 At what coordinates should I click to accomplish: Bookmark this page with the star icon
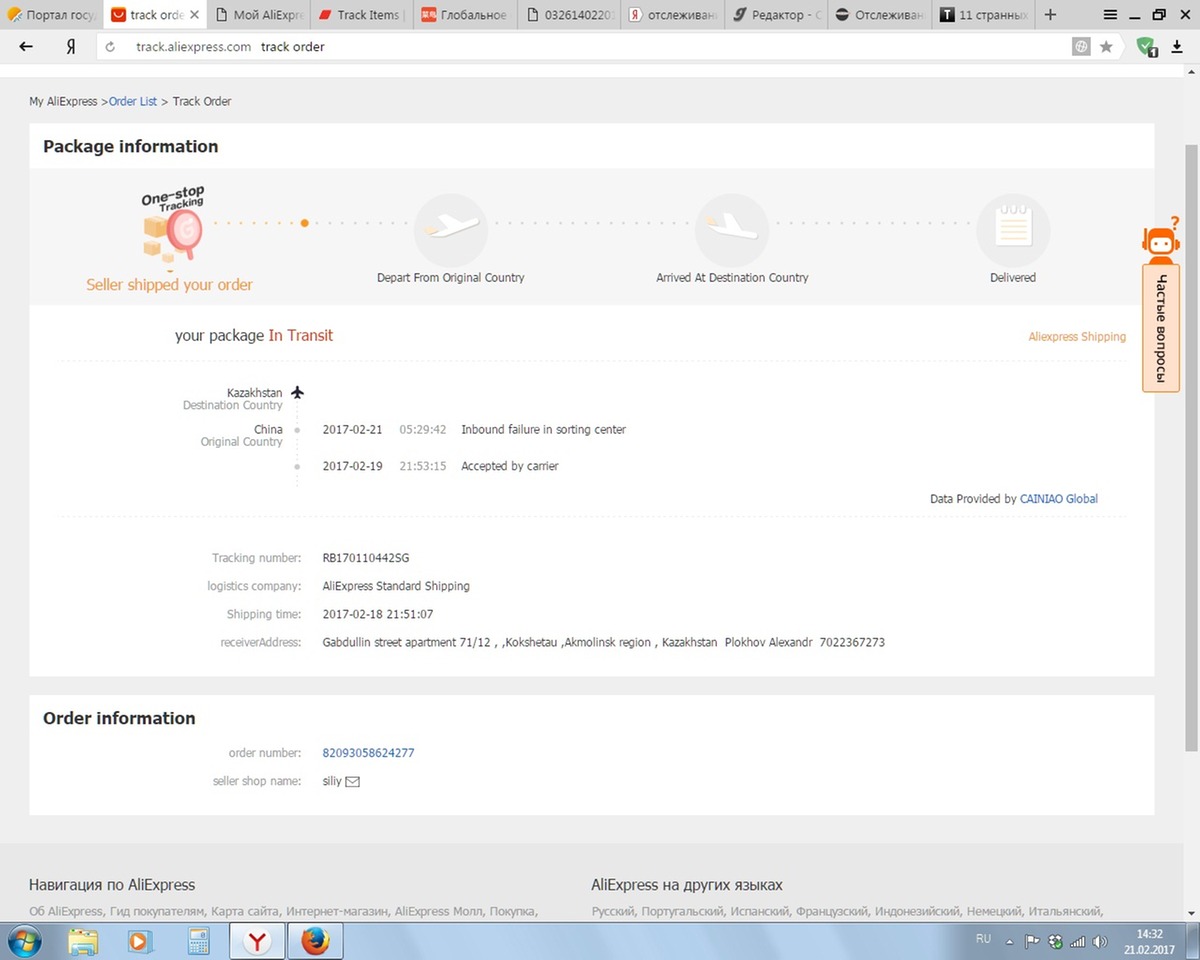pyautogui.click(x=1106, y=46)
